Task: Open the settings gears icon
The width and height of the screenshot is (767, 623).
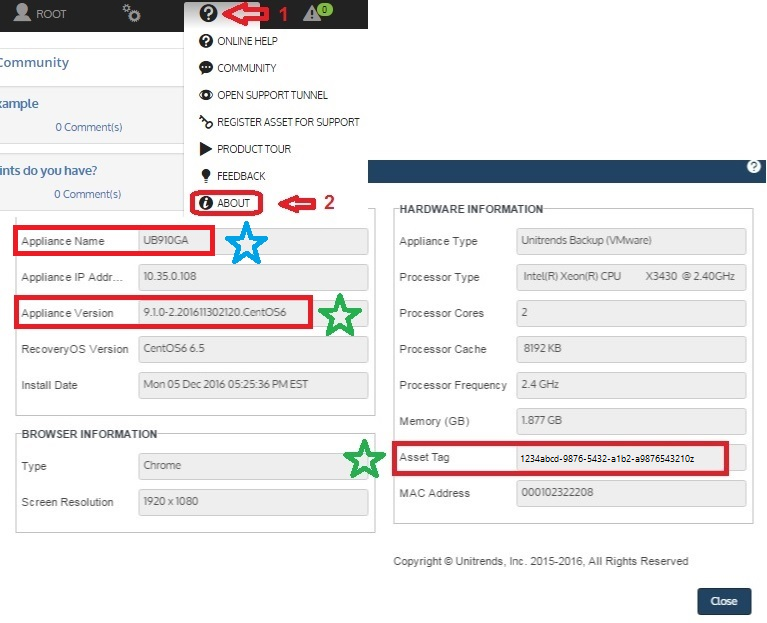Action: coord(131,13)
